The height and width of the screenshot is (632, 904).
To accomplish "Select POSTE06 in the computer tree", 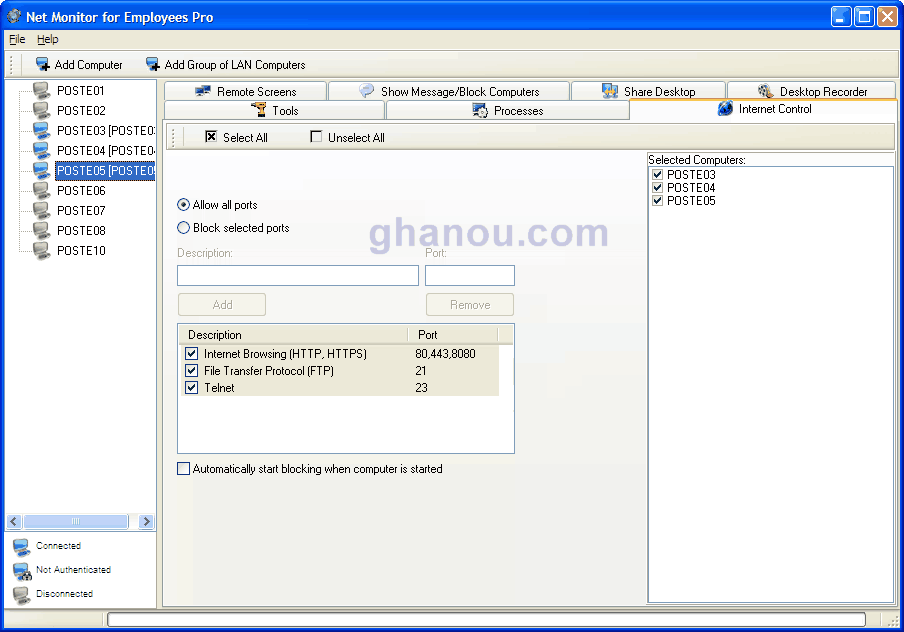I will click(81, 191).
